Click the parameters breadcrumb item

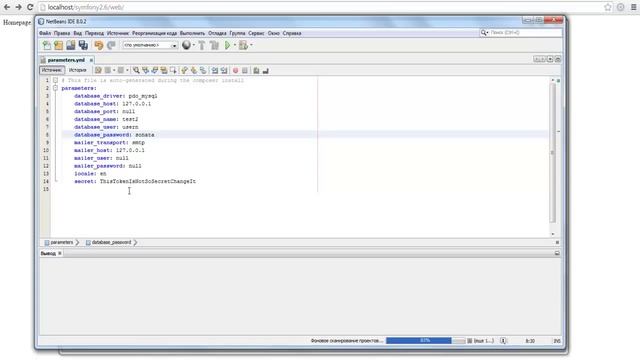59,242
